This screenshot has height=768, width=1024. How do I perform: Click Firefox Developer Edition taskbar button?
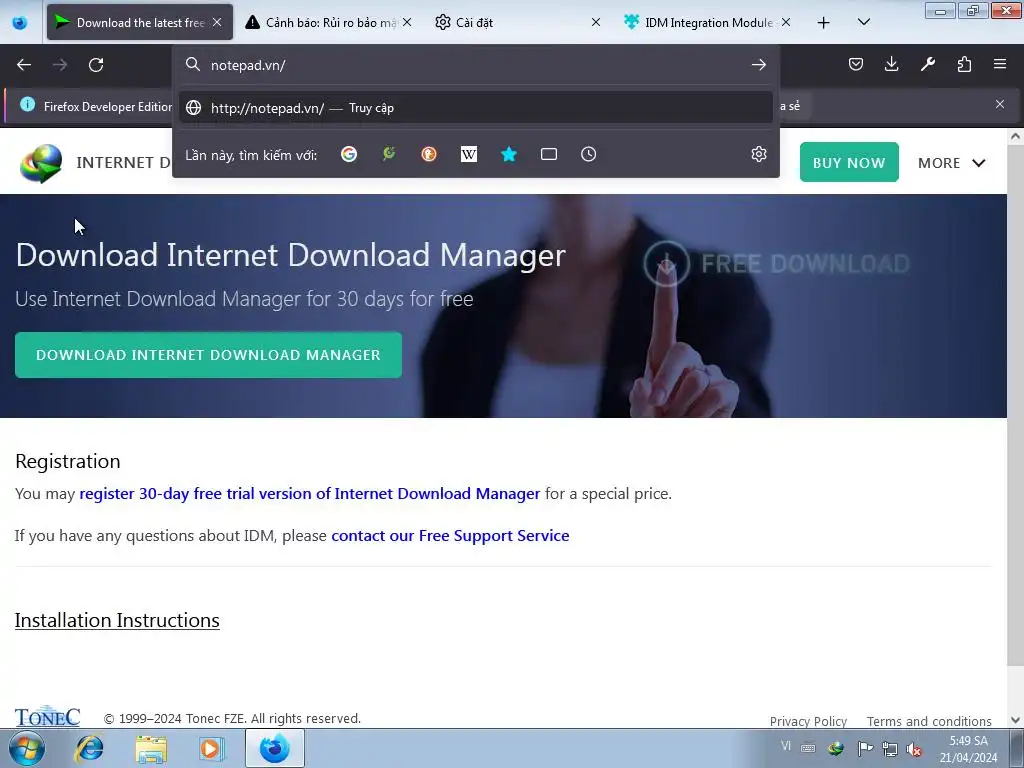tap(274, 748)
